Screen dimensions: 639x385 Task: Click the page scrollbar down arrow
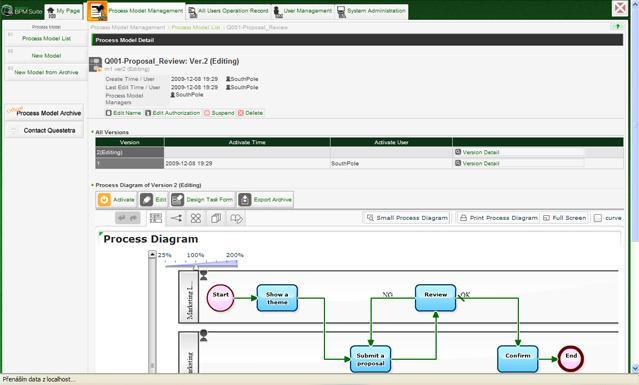pos(635,369)
